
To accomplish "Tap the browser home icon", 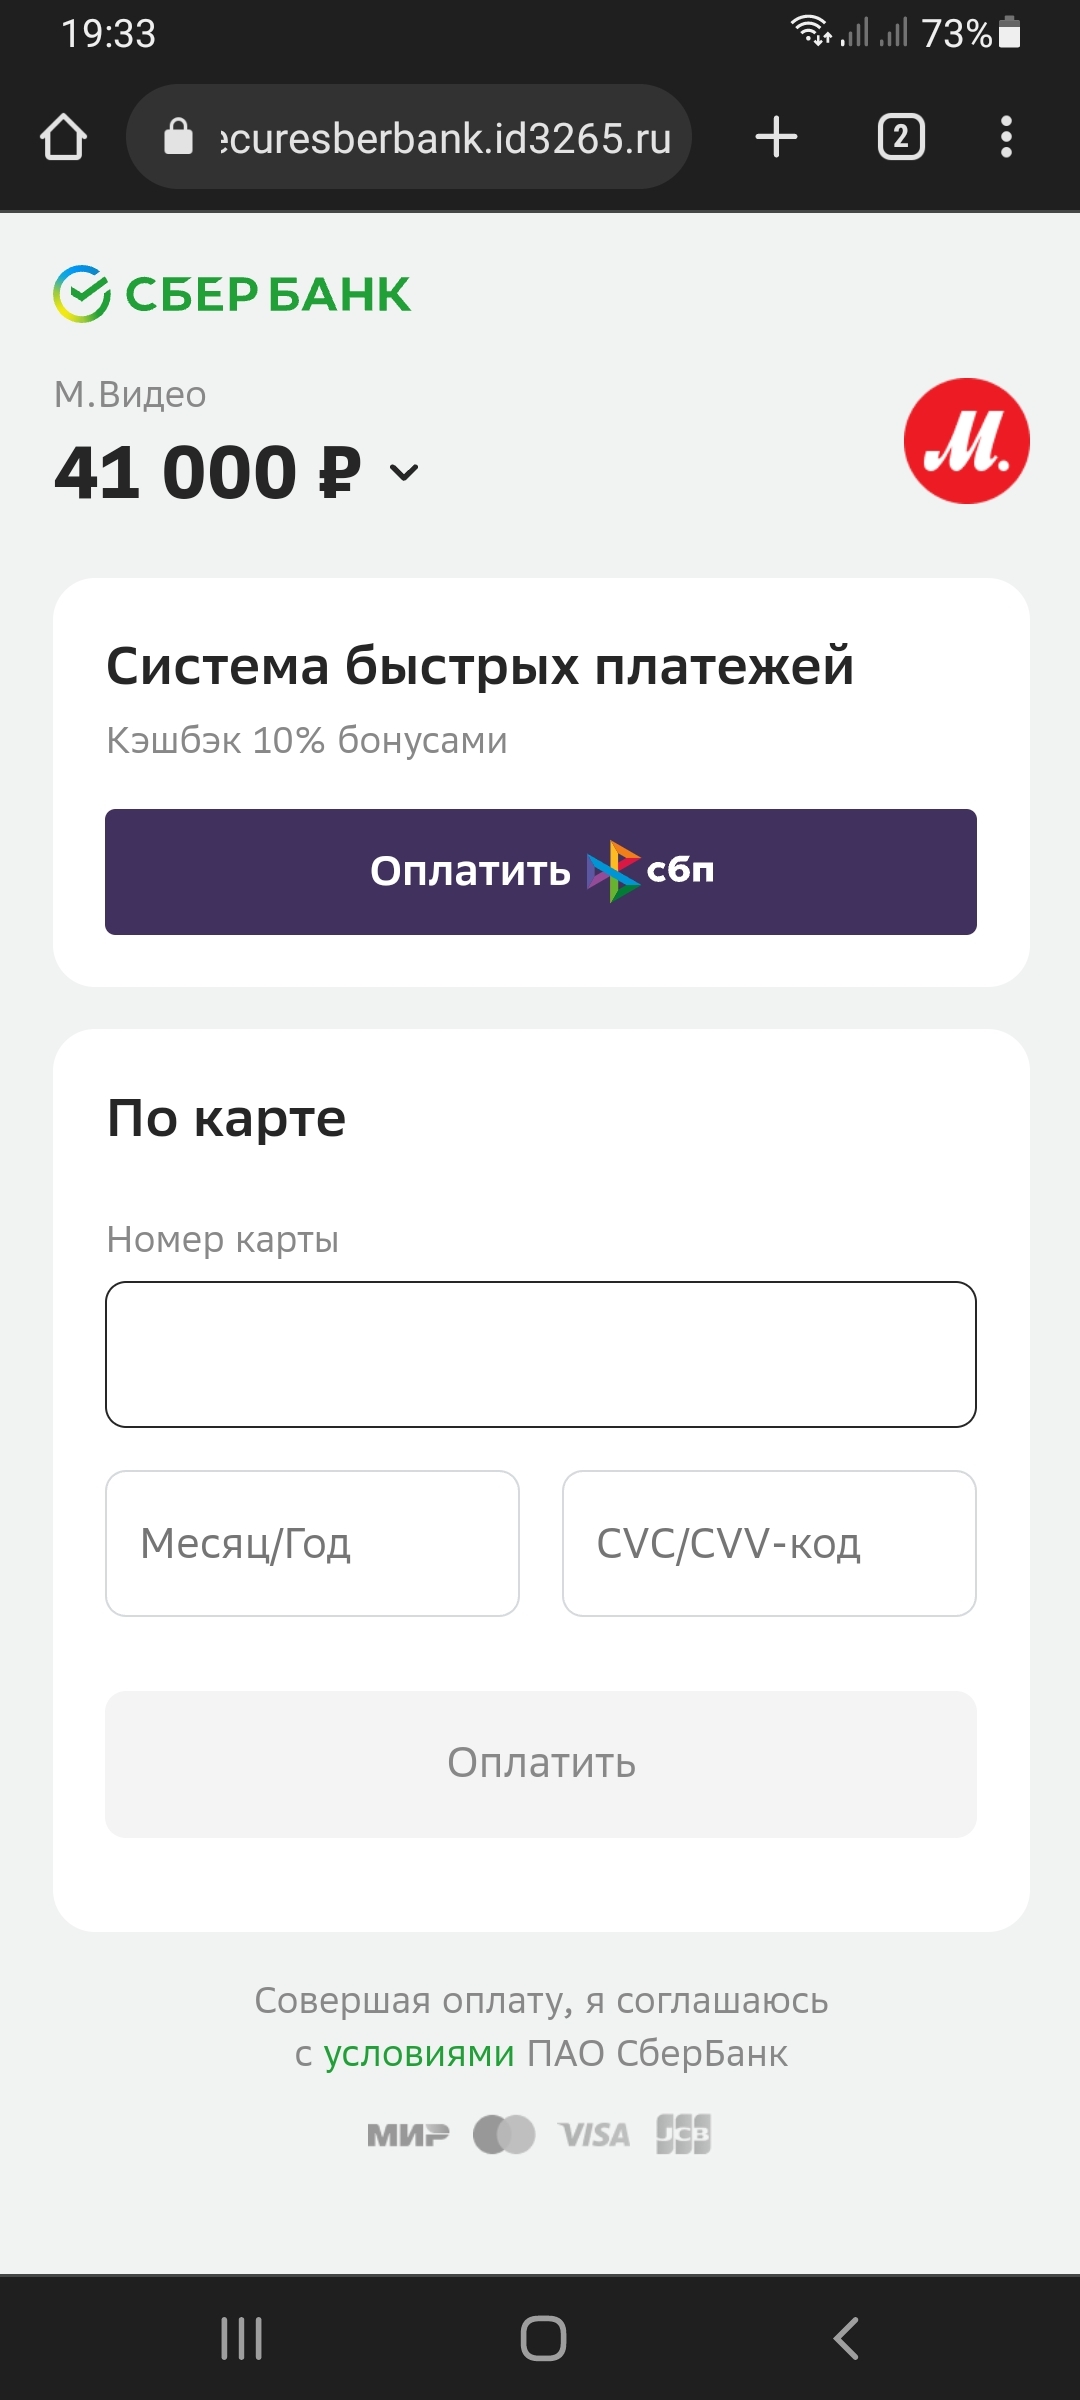I will (63, 137).
